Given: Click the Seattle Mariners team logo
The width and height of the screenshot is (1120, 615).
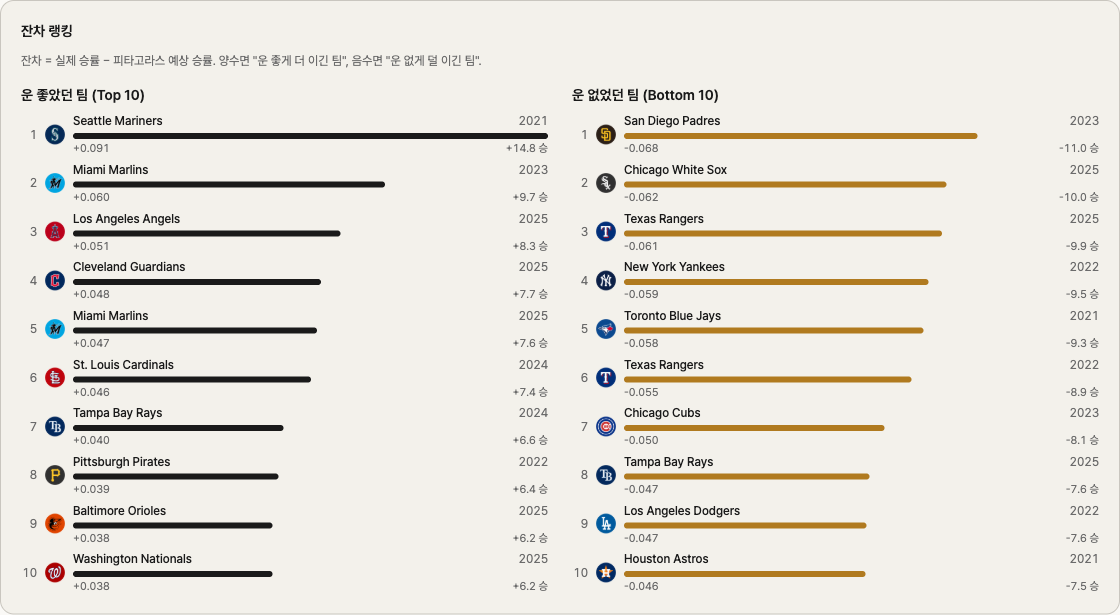Looking at the screenshot, I should [55, 135].
